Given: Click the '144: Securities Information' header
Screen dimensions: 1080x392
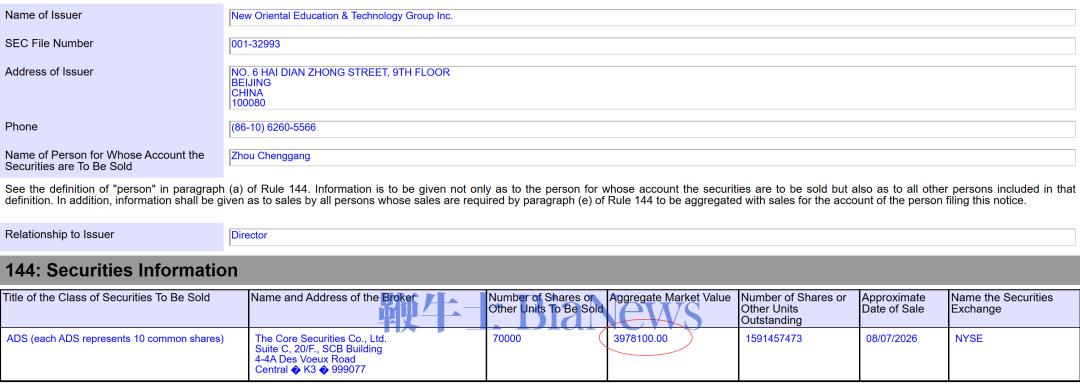Looking at the screenshot, I should [x=121, y=270].
